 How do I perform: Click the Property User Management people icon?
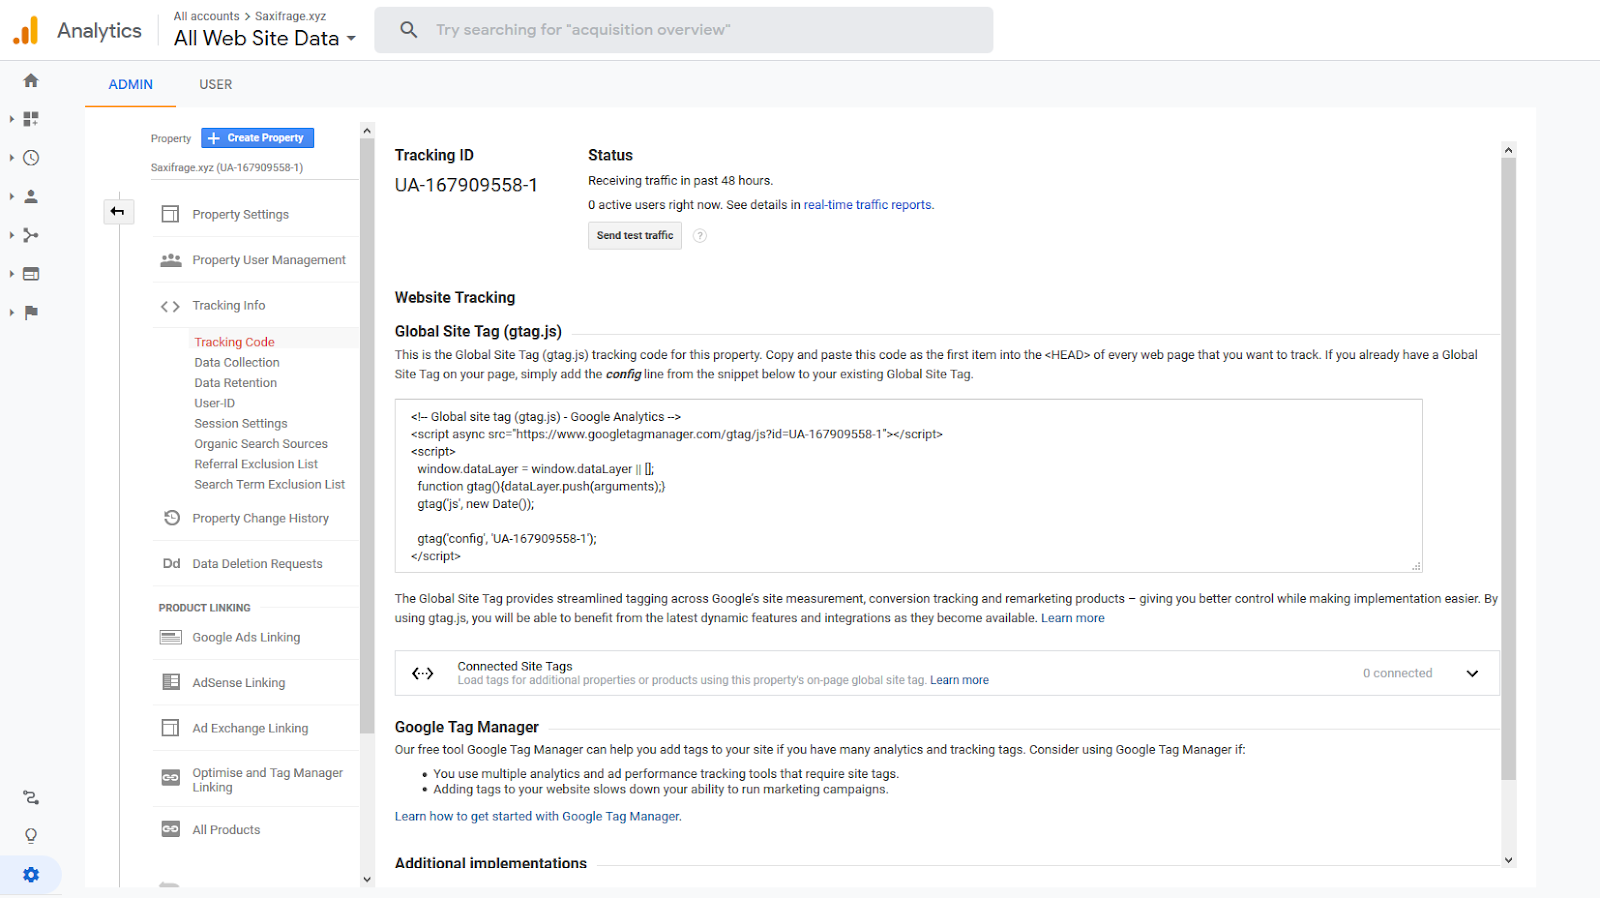coord(171,260)
